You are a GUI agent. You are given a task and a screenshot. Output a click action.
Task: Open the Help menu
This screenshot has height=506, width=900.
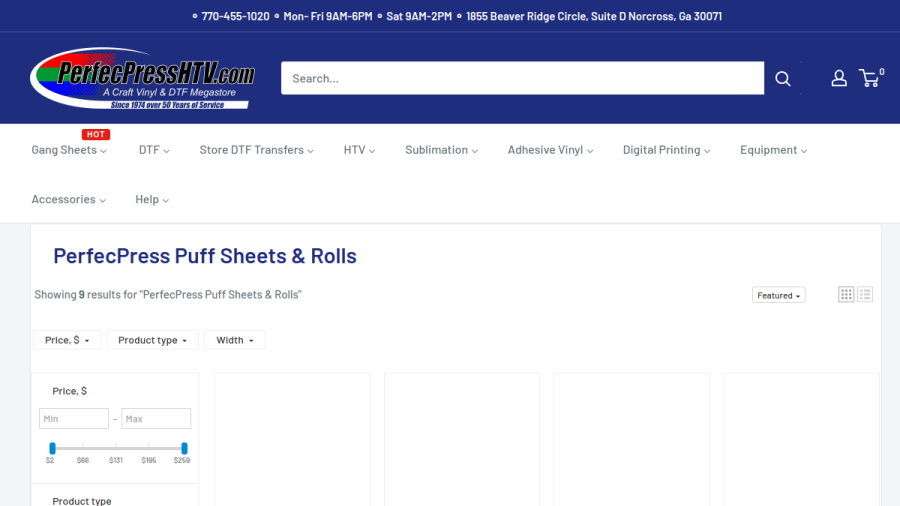coord(152,199)
